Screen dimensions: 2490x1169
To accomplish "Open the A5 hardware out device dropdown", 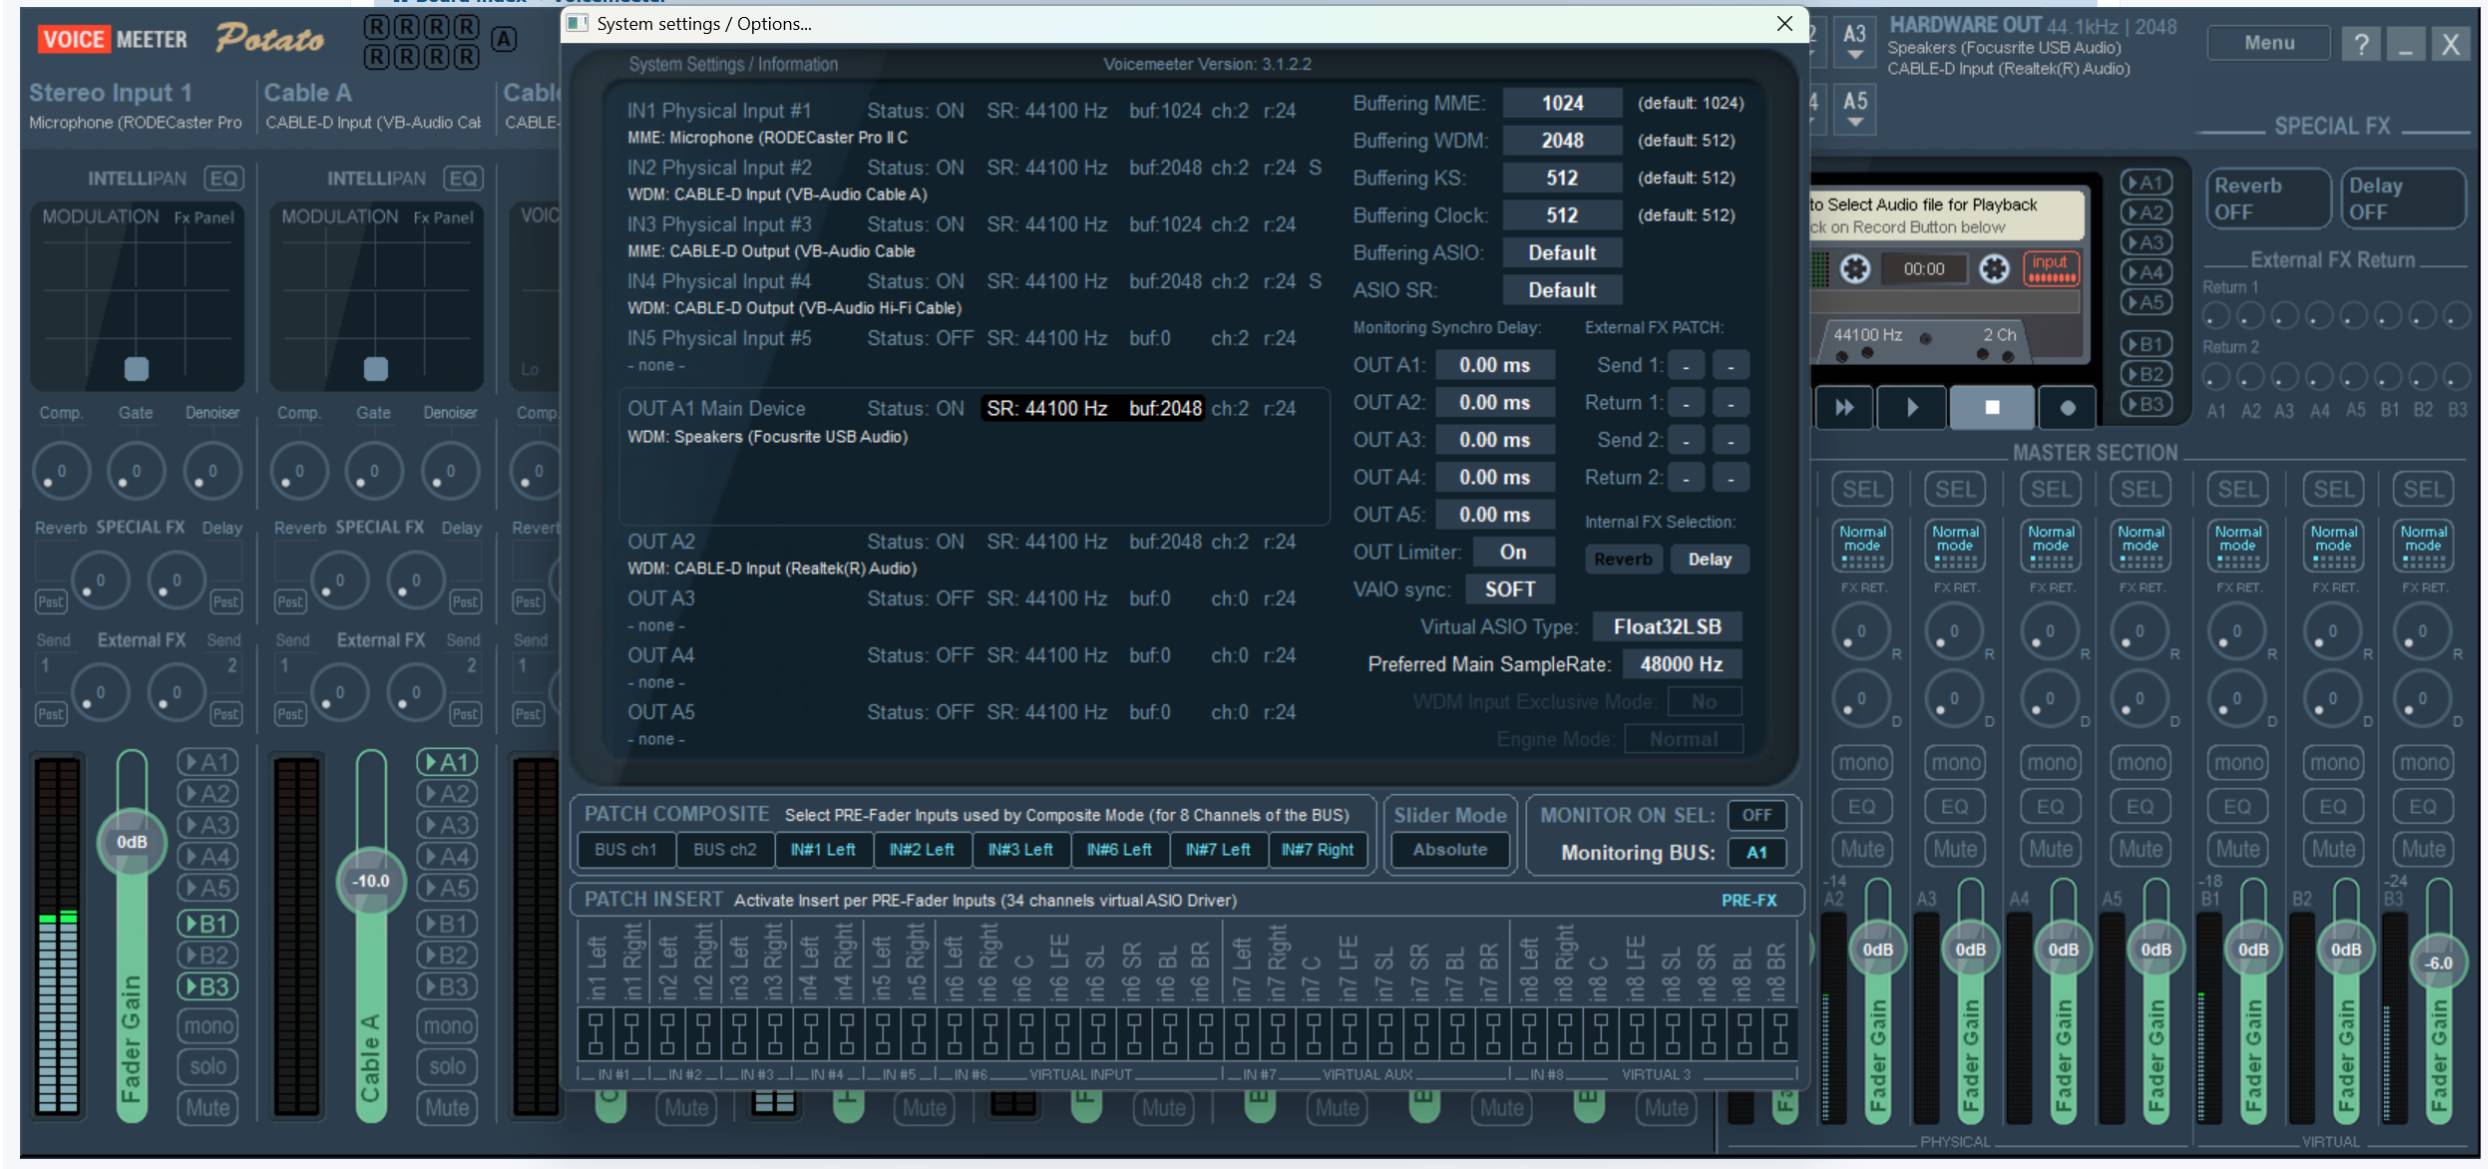I will (1855, 110).
